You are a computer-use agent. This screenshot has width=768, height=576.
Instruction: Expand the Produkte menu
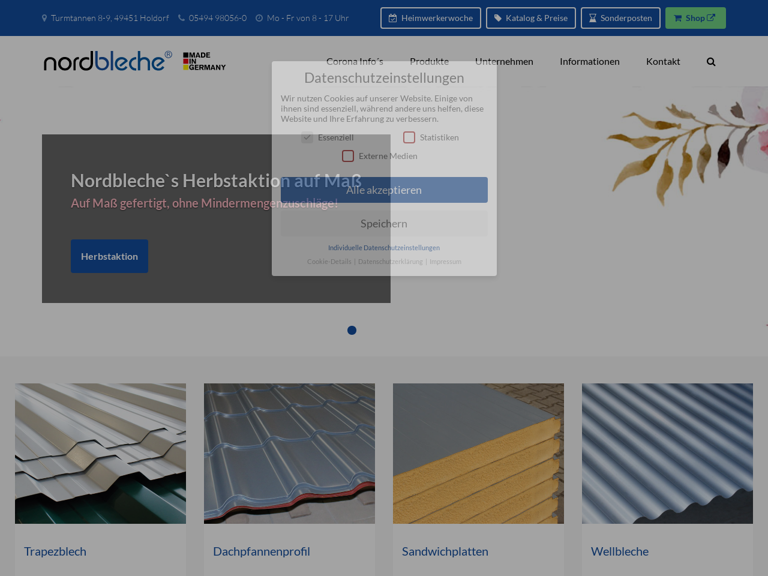[x=429, y=61]
